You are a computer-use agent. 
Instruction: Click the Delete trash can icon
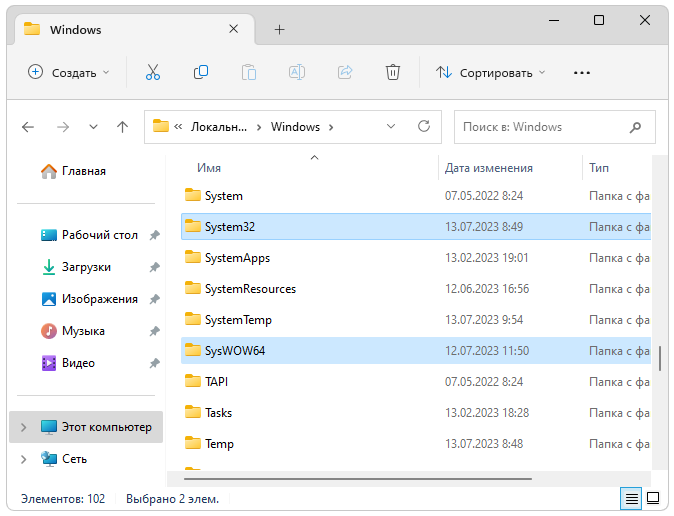tap(392, 72)
